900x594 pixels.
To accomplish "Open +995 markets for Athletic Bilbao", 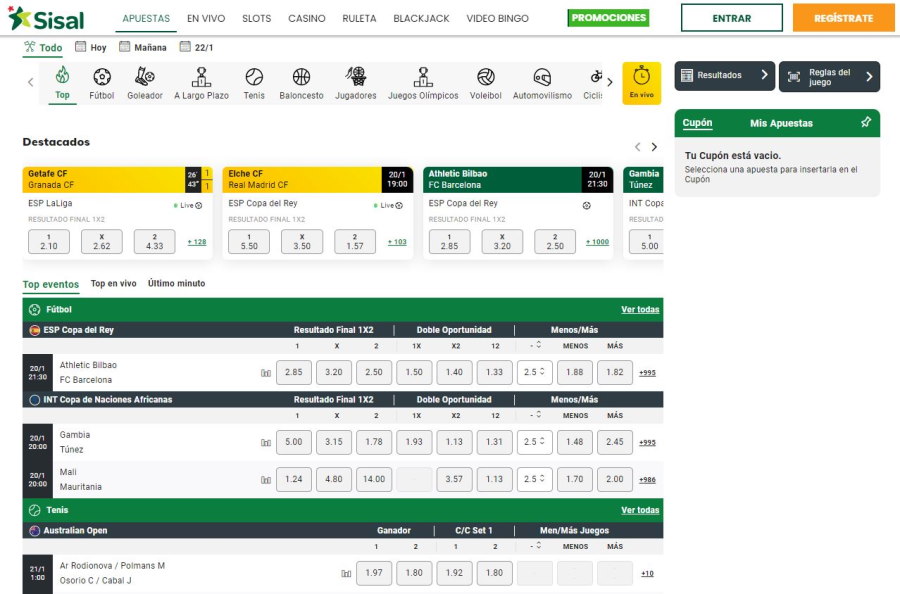I will point(647,373).
